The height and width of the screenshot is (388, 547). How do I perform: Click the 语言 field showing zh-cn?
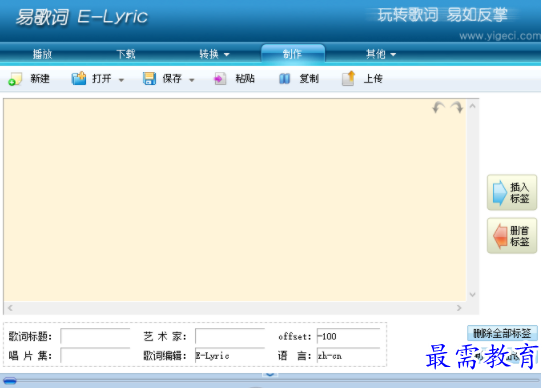pyautogui.click(x=349, y=356)
